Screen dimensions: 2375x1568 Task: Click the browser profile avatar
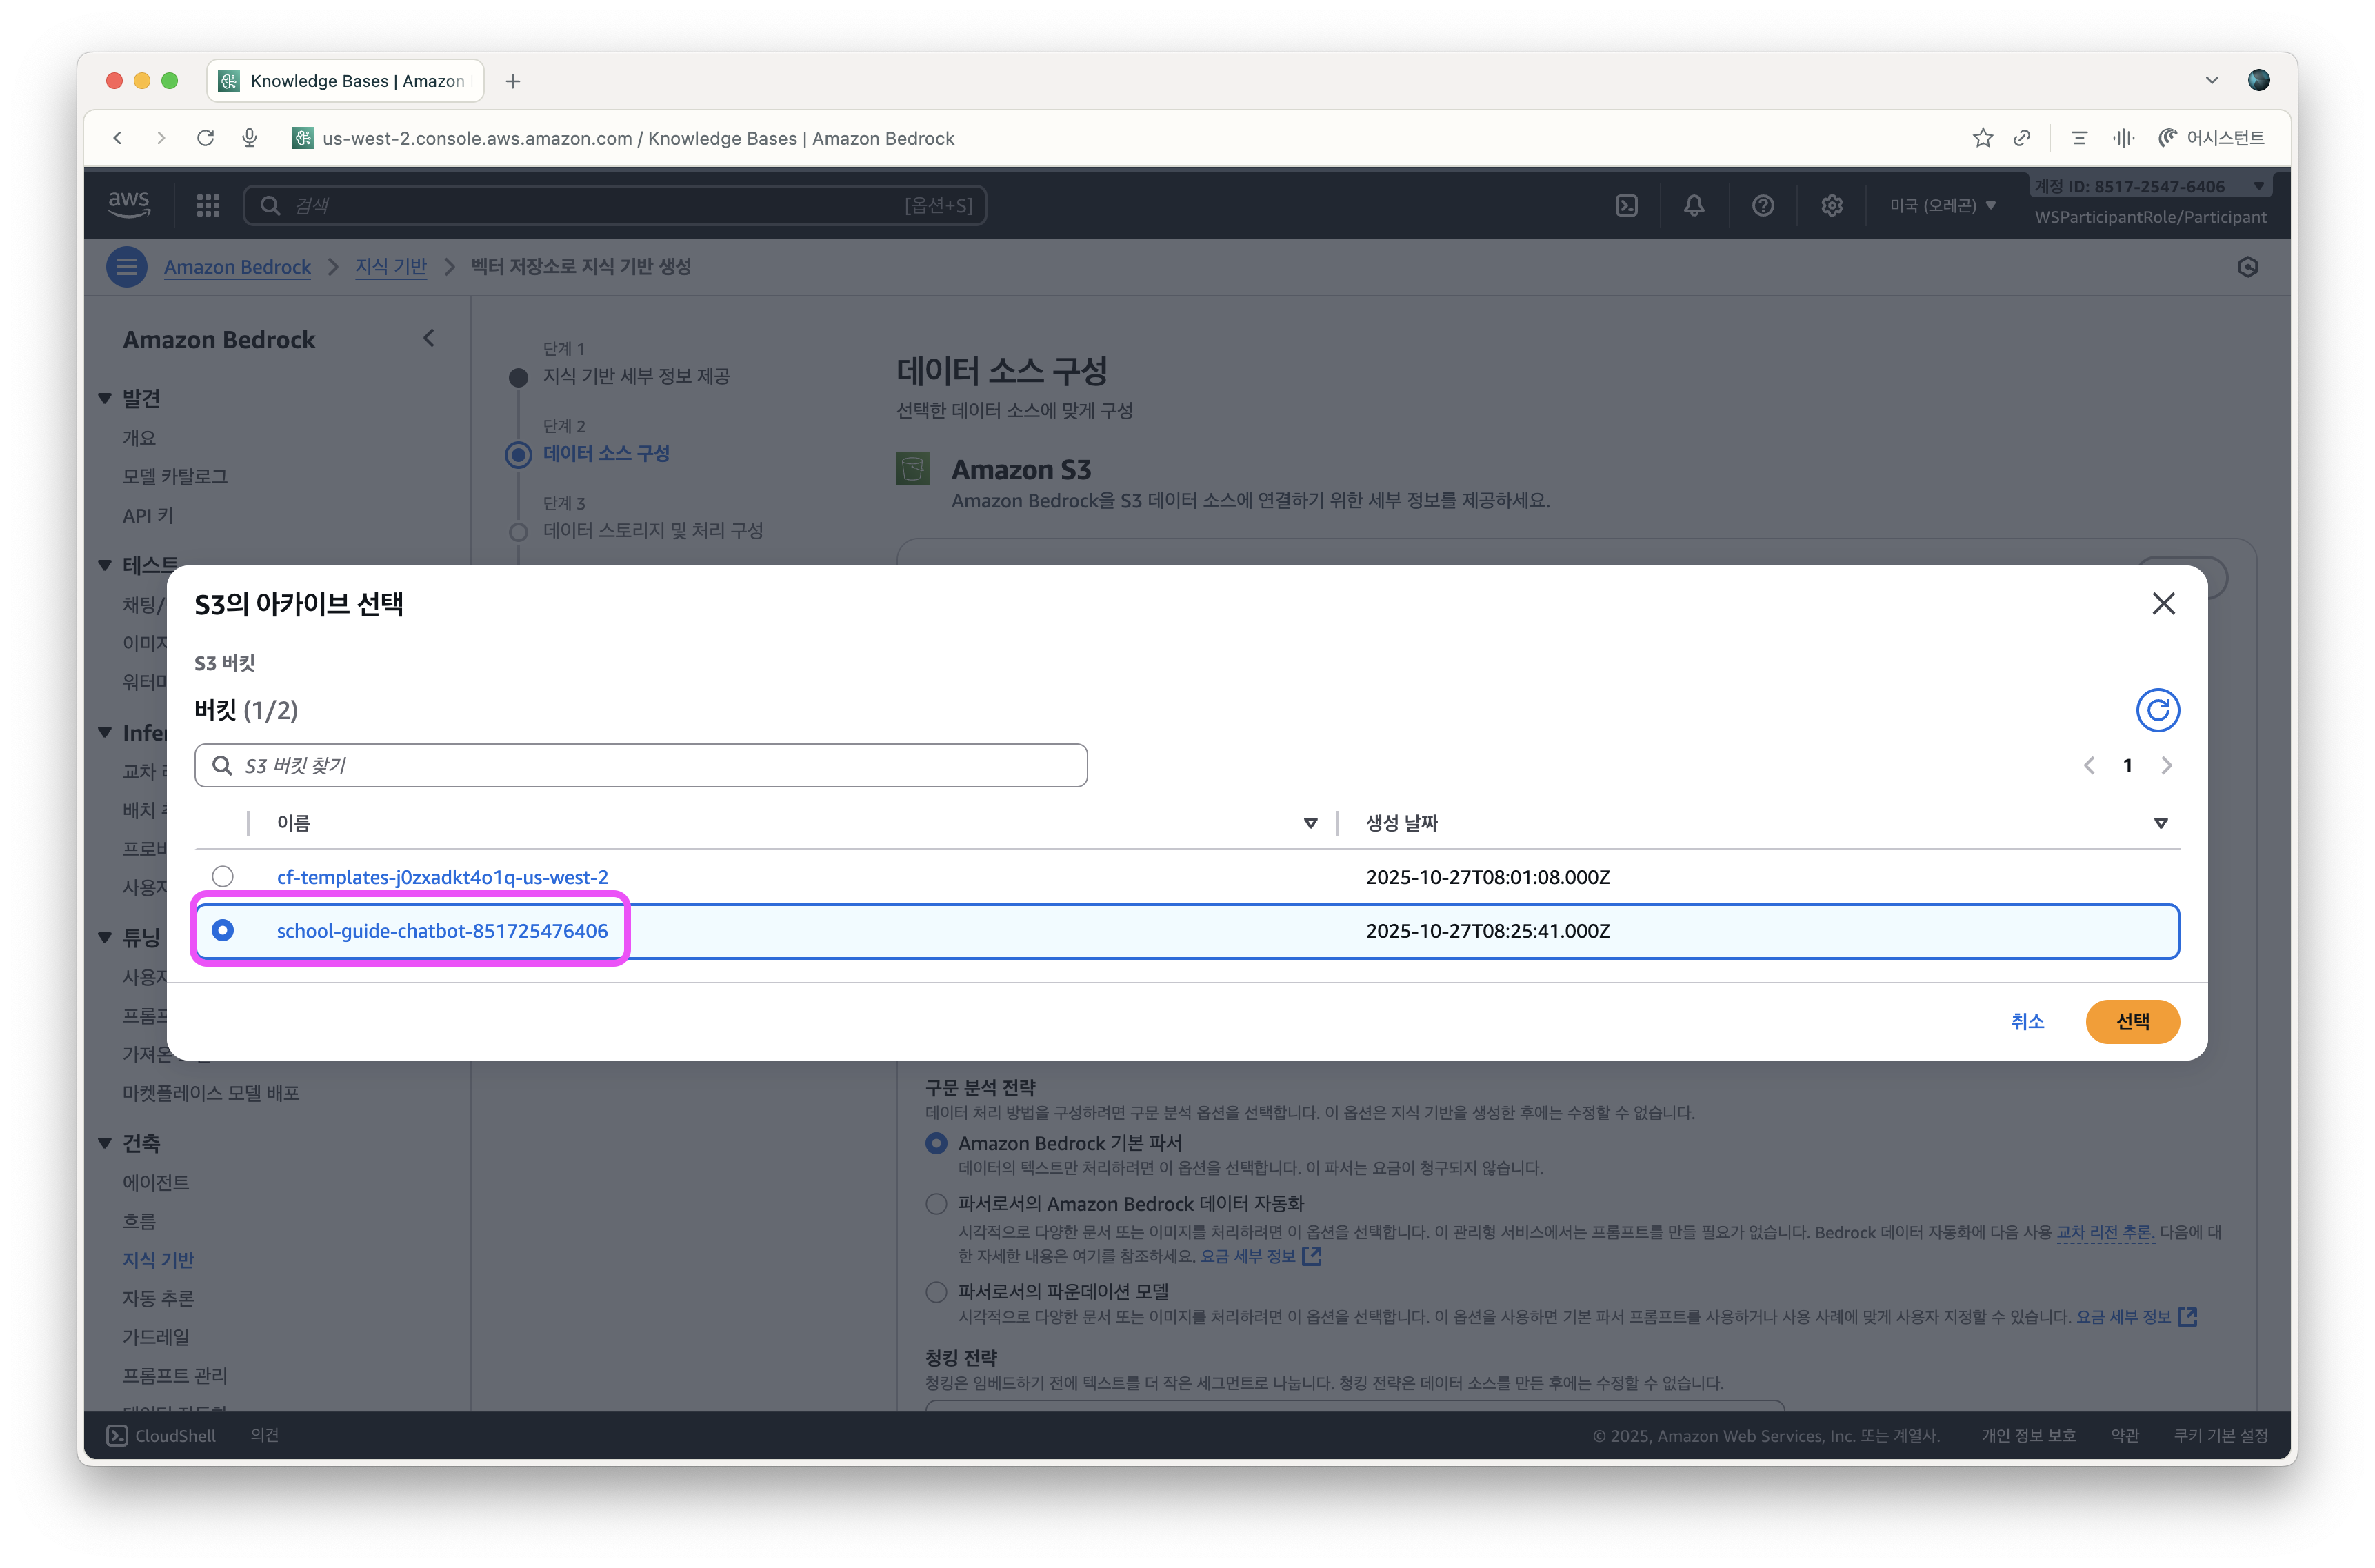(2259, 80)
